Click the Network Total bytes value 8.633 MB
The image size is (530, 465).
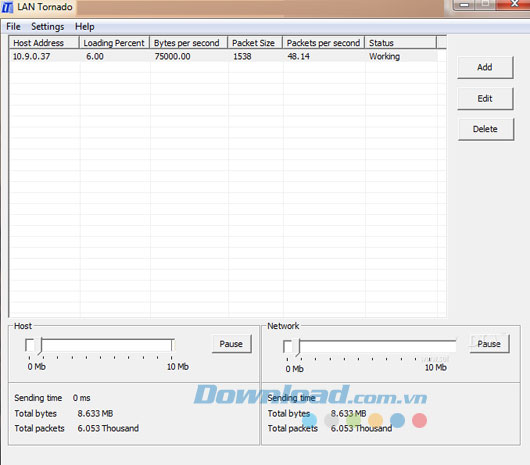pyautogui.click(x=348, y=413)
